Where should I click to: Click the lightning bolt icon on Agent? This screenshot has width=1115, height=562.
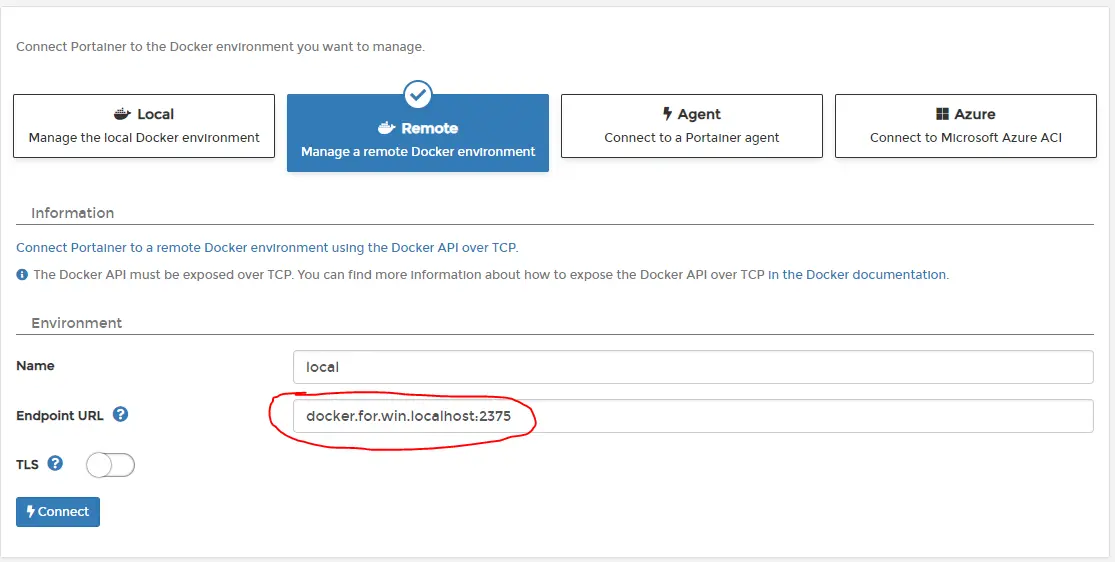[x=667, y=114]
